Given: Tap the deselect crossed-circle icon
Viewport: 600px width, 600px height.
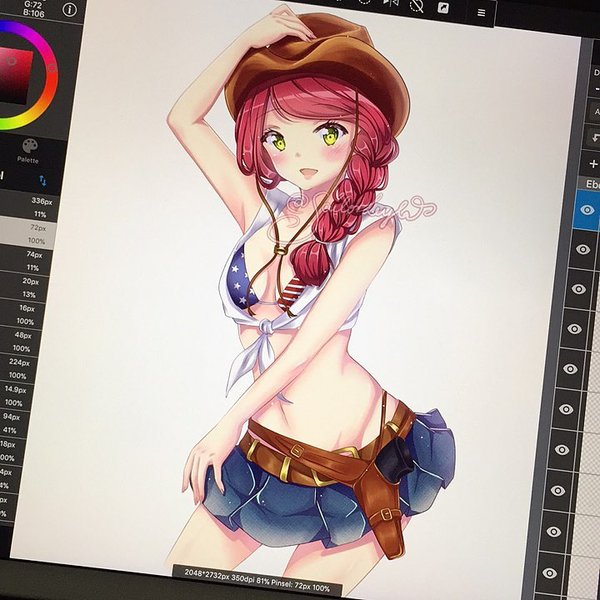Looking at the screenshot, I should (417, 5).
